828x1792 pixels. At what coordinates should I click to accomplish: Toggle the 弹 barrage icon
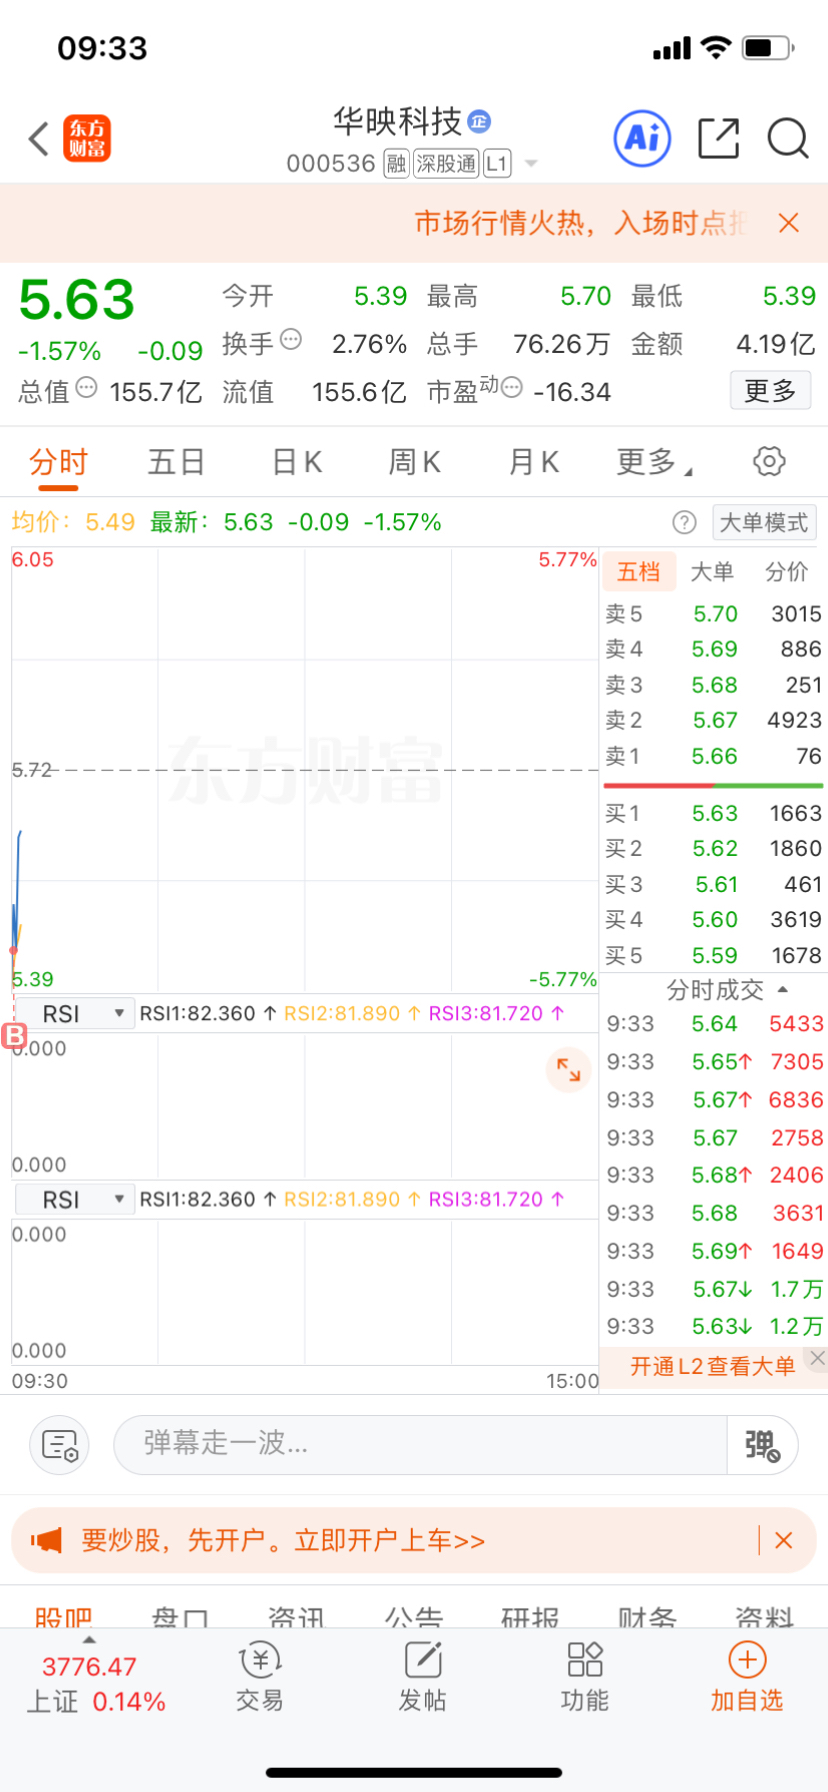tap(762, 1445)
